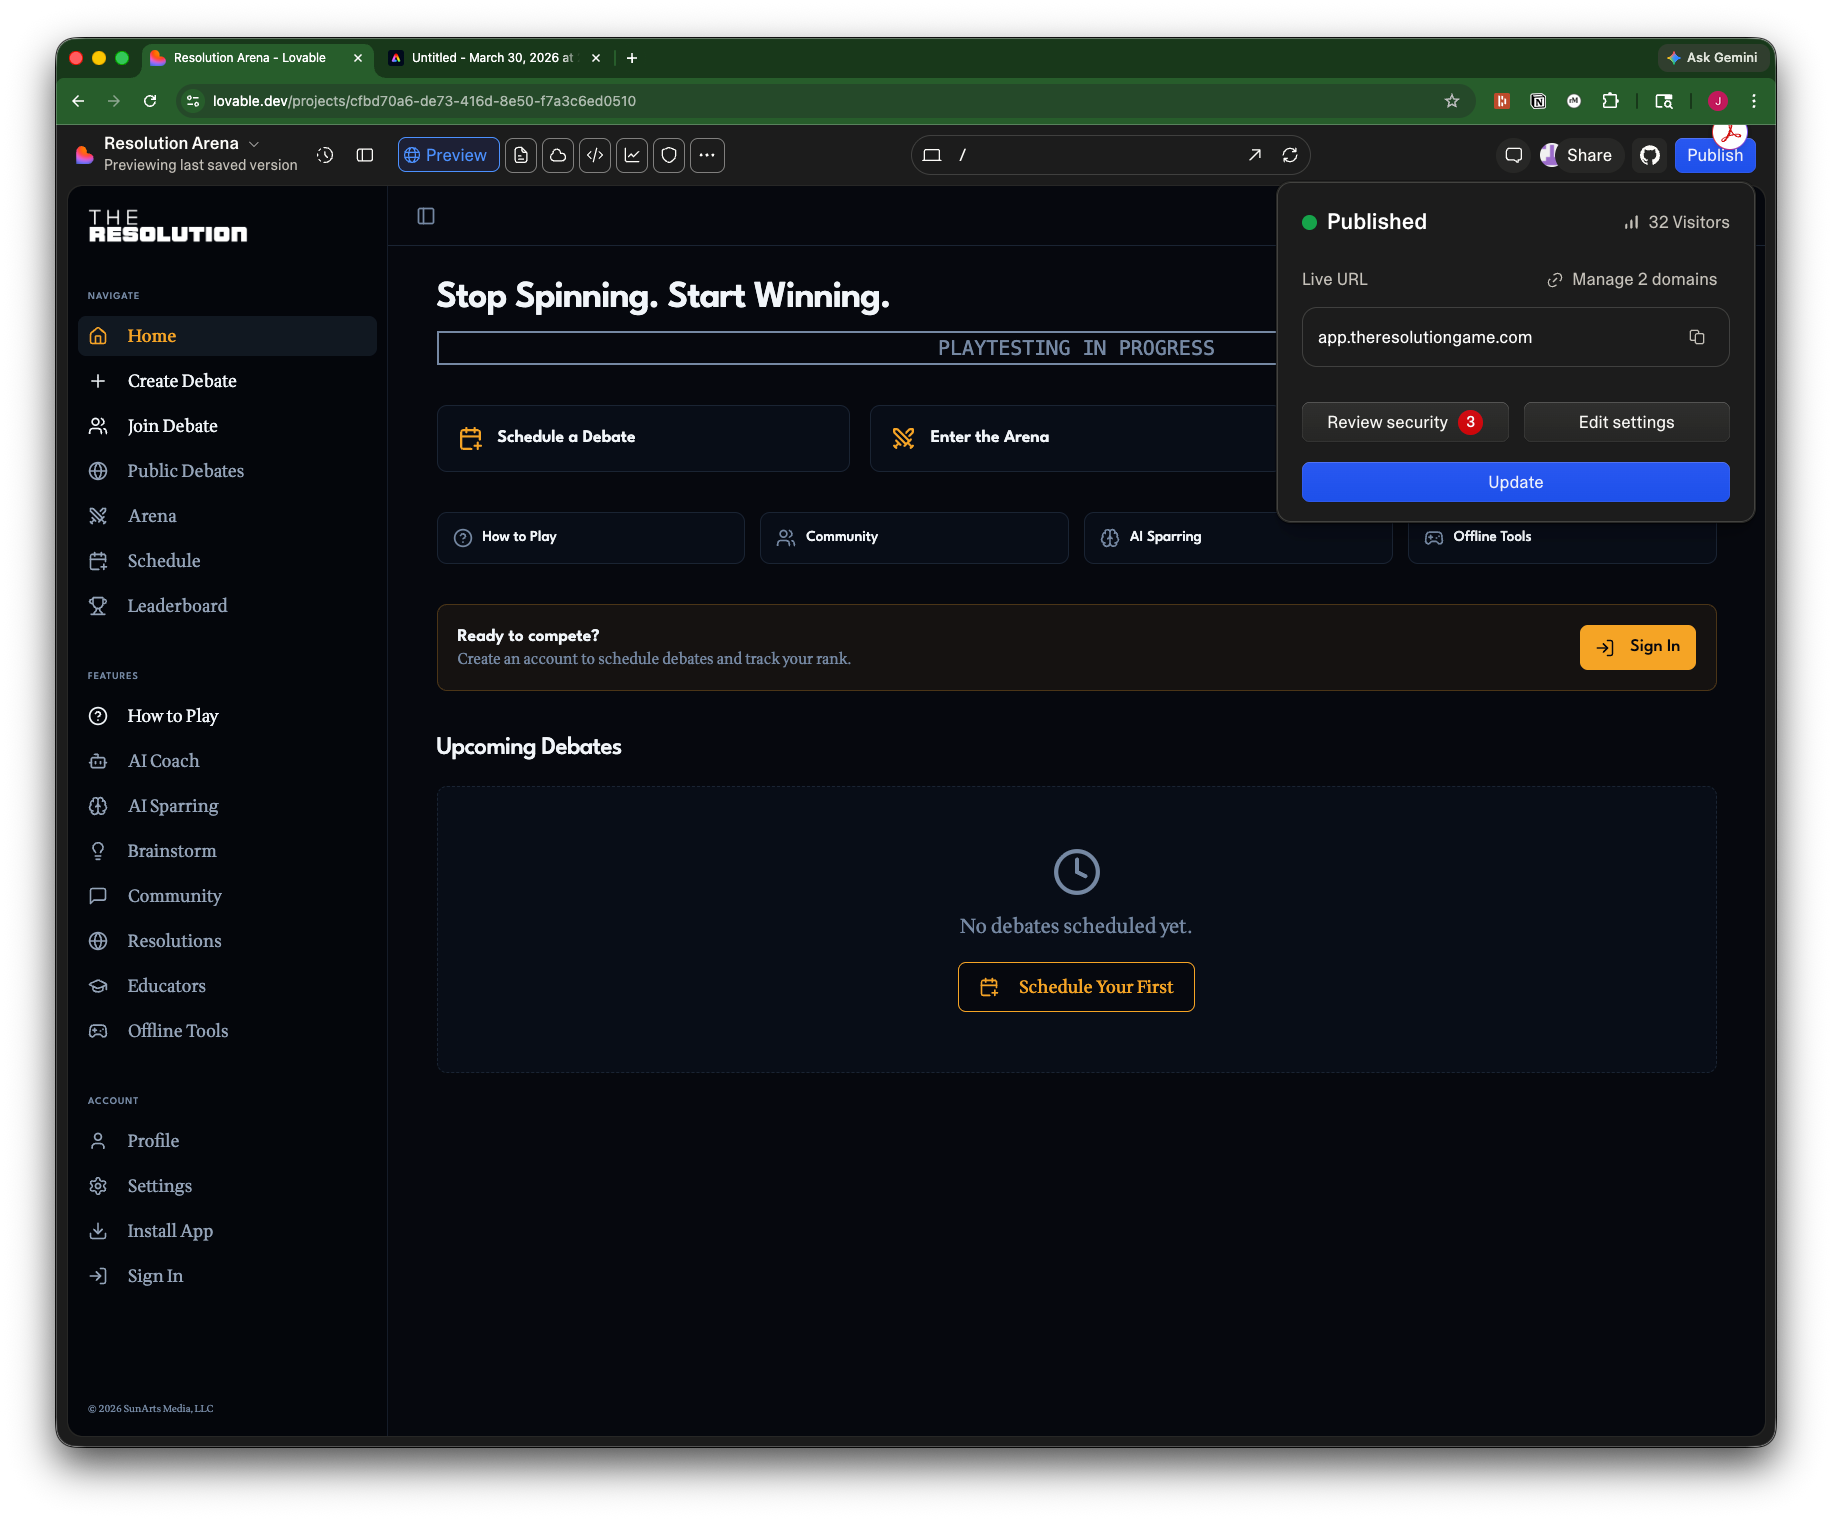Expand the Resolution Arena project dropdown

[254, 144]
